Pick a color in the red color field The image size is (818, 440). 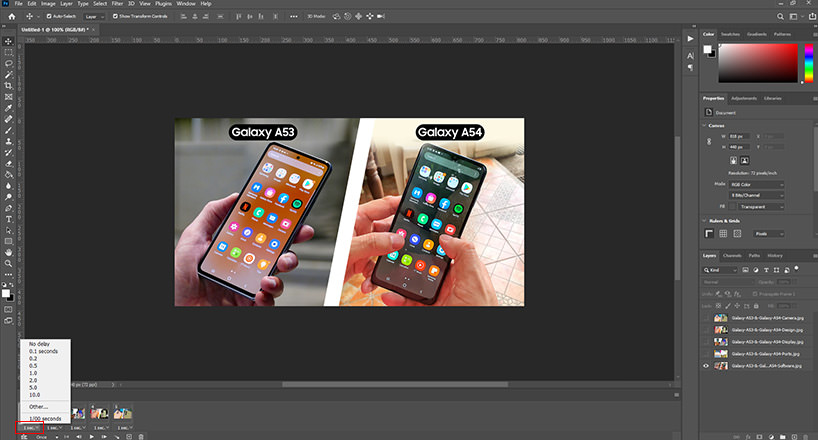tap(758, 63)
